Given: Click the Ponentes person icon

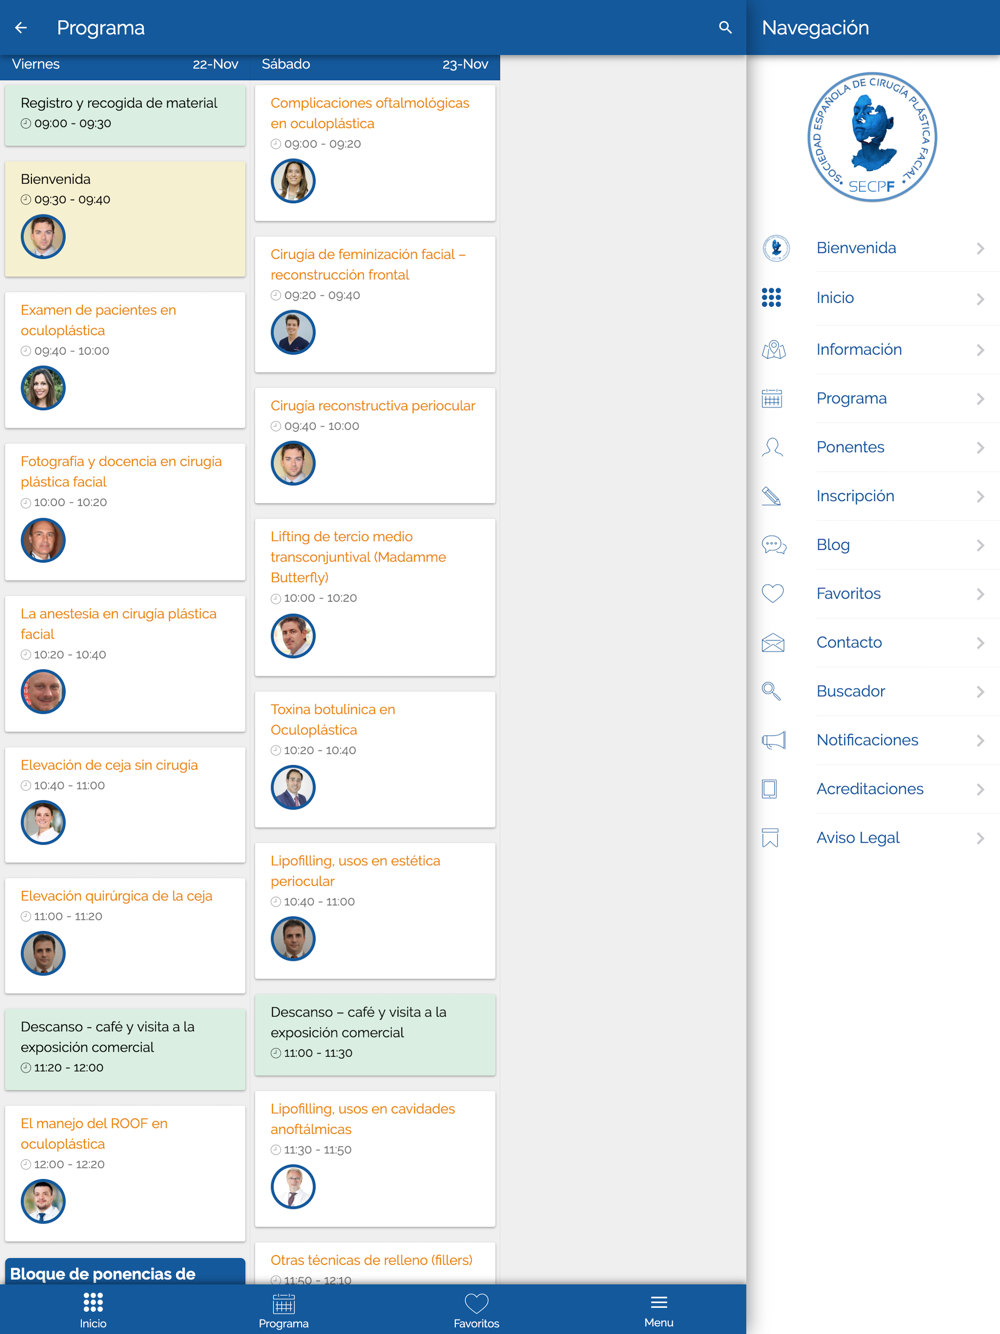Looking at the screenshot, I should pos(772,447).
